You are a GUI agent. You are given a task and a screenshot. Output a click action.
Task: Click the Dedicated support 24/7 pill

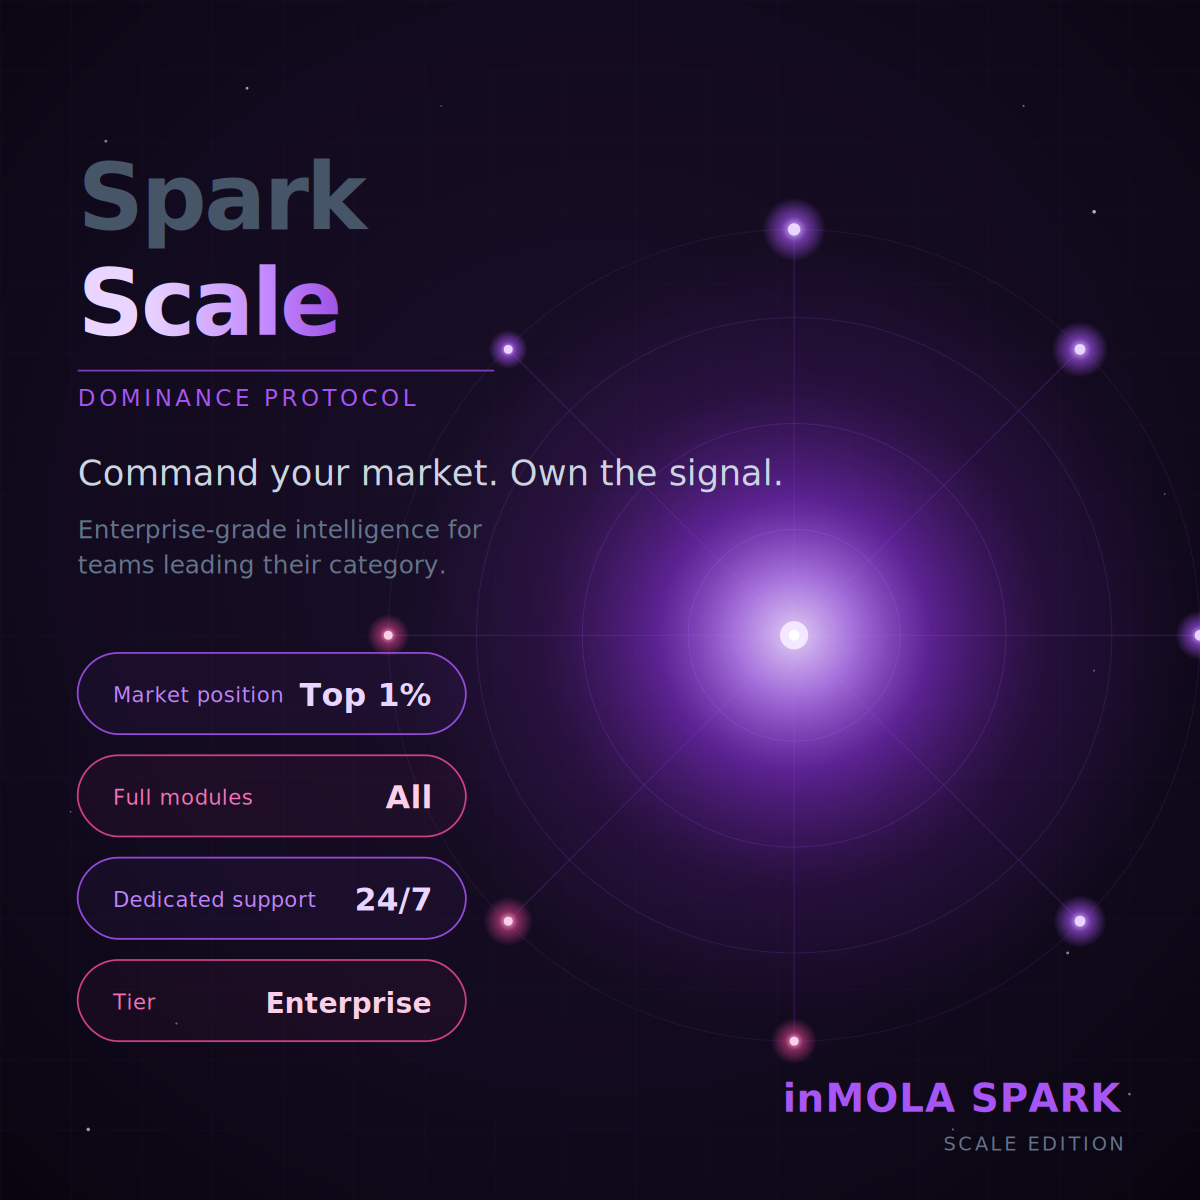pyautogui.click(x=272, y=898)
